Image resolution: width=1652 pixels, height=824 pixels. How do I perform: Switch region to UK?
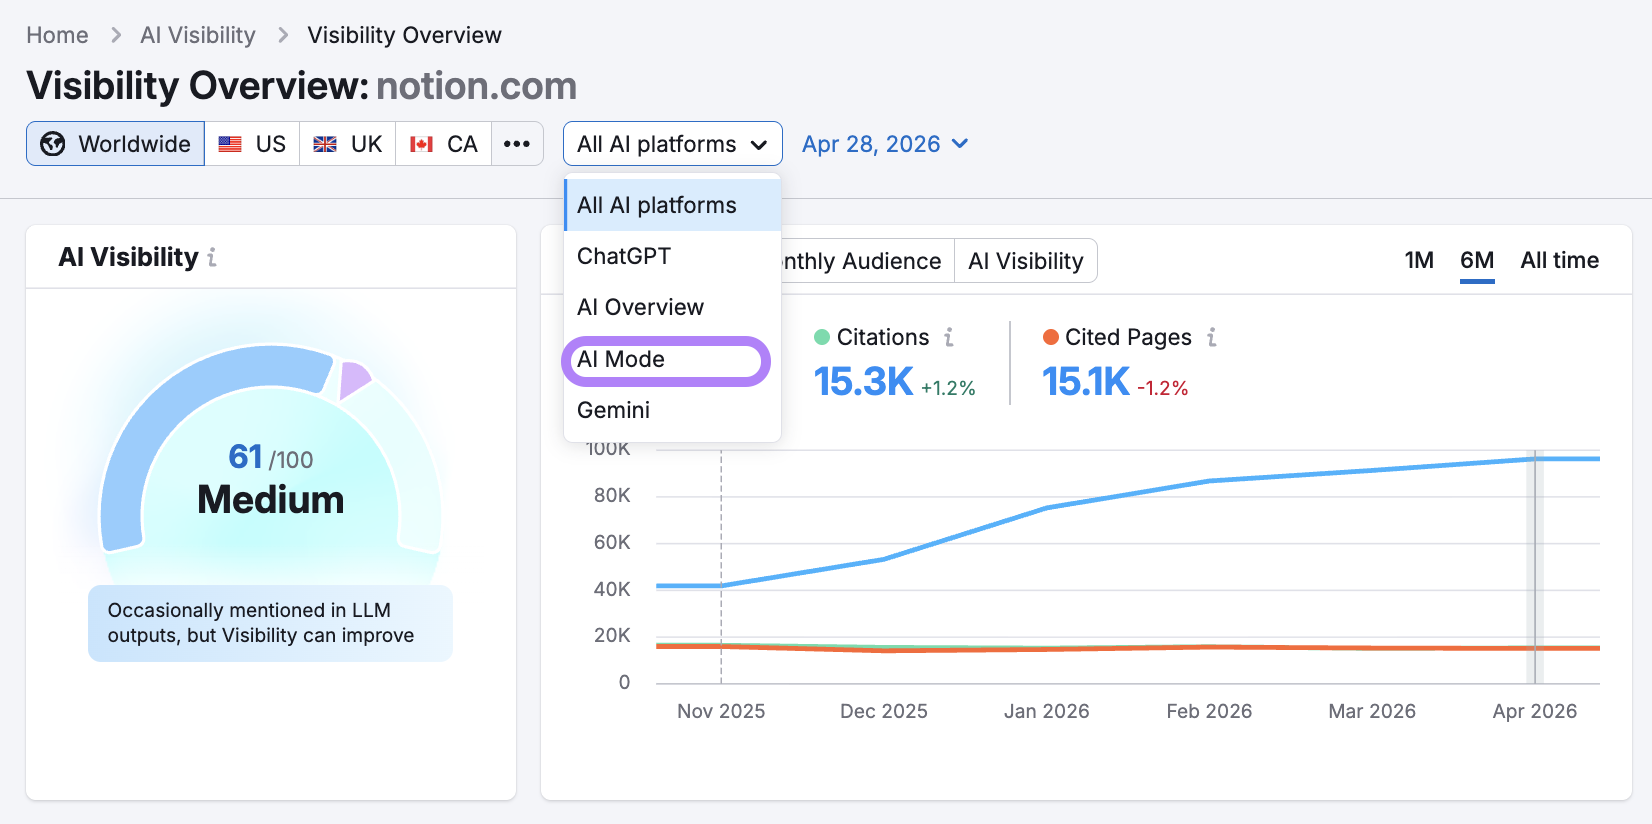point(347,144)
